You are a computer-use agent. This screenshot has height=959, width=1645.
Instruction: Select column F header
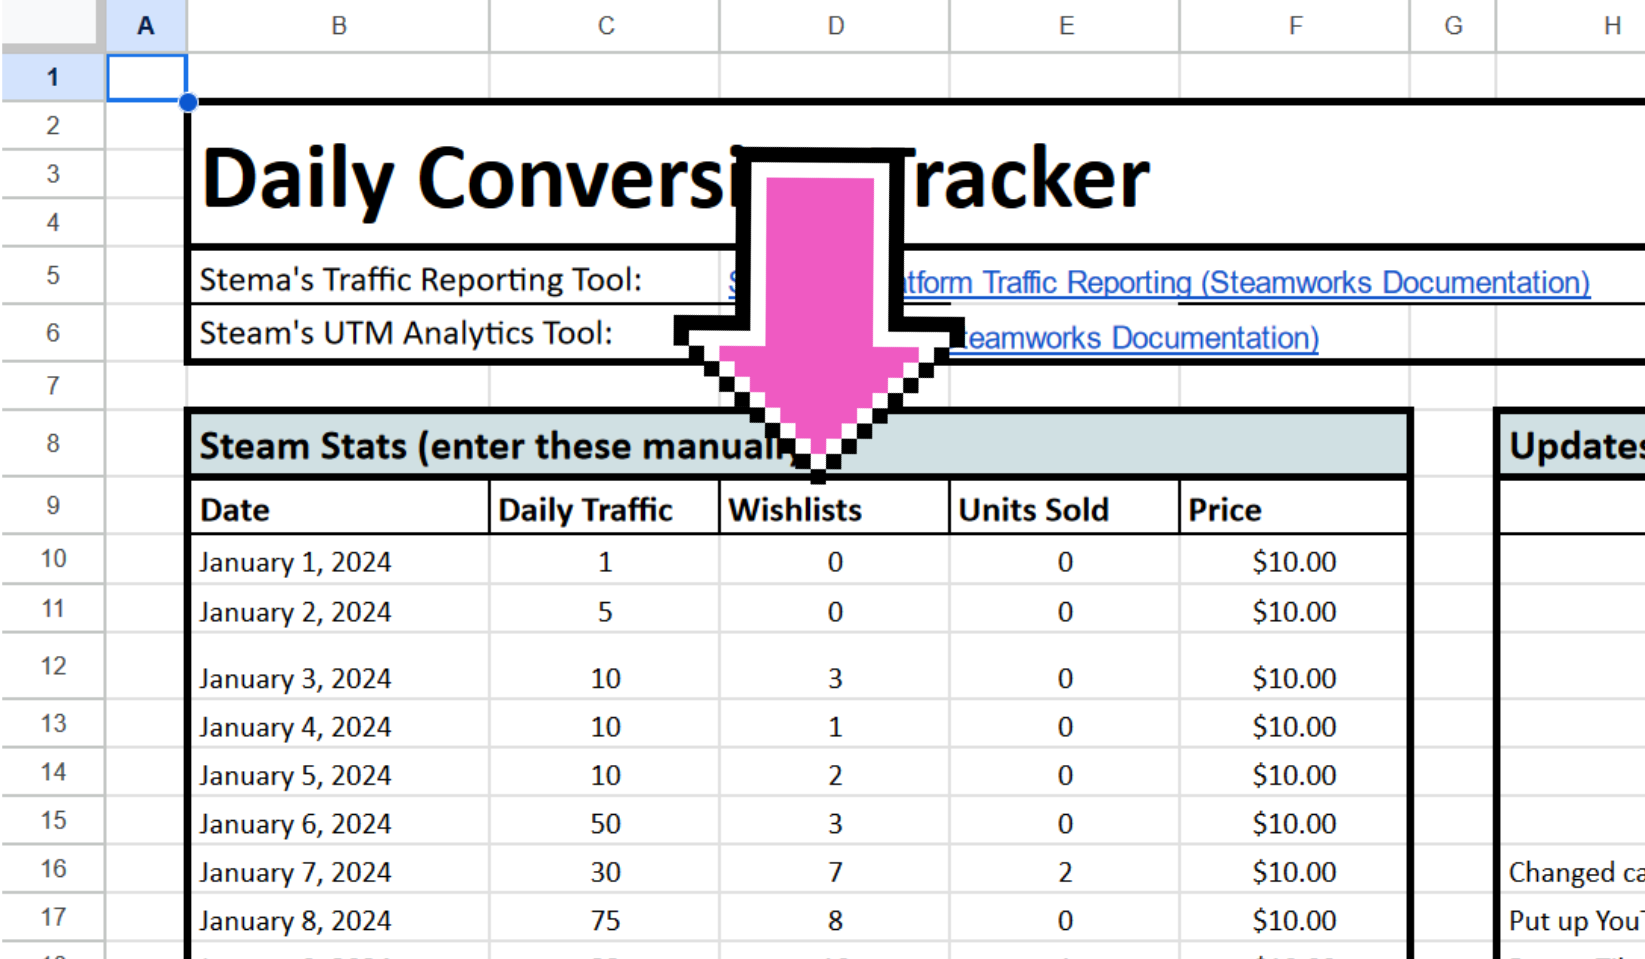click(x=1295, y=26)
